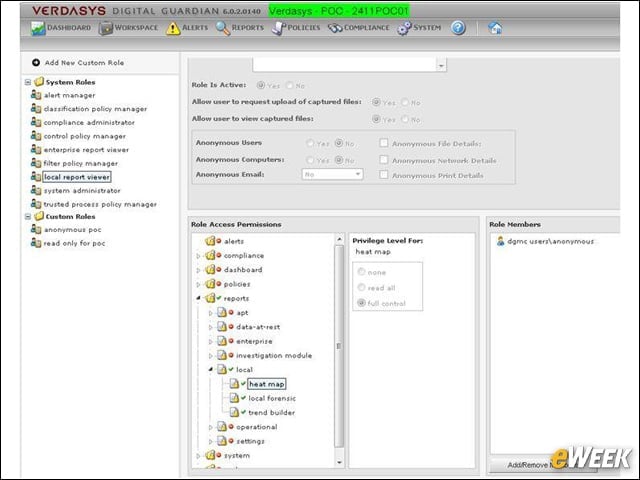Screen dimensions: 640x480
Task: Set Role Is Active to No
Action: click(x=289, y=85)
